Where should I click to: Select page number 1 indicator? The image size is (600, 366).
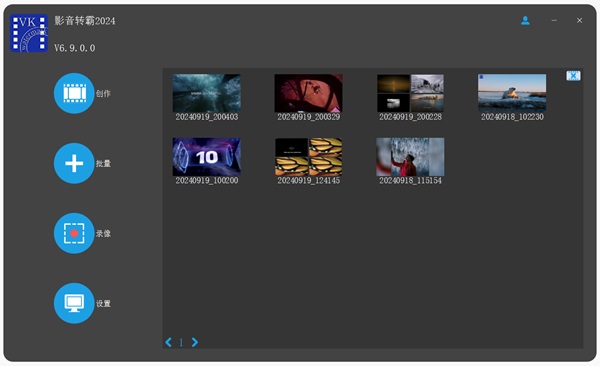181,342
